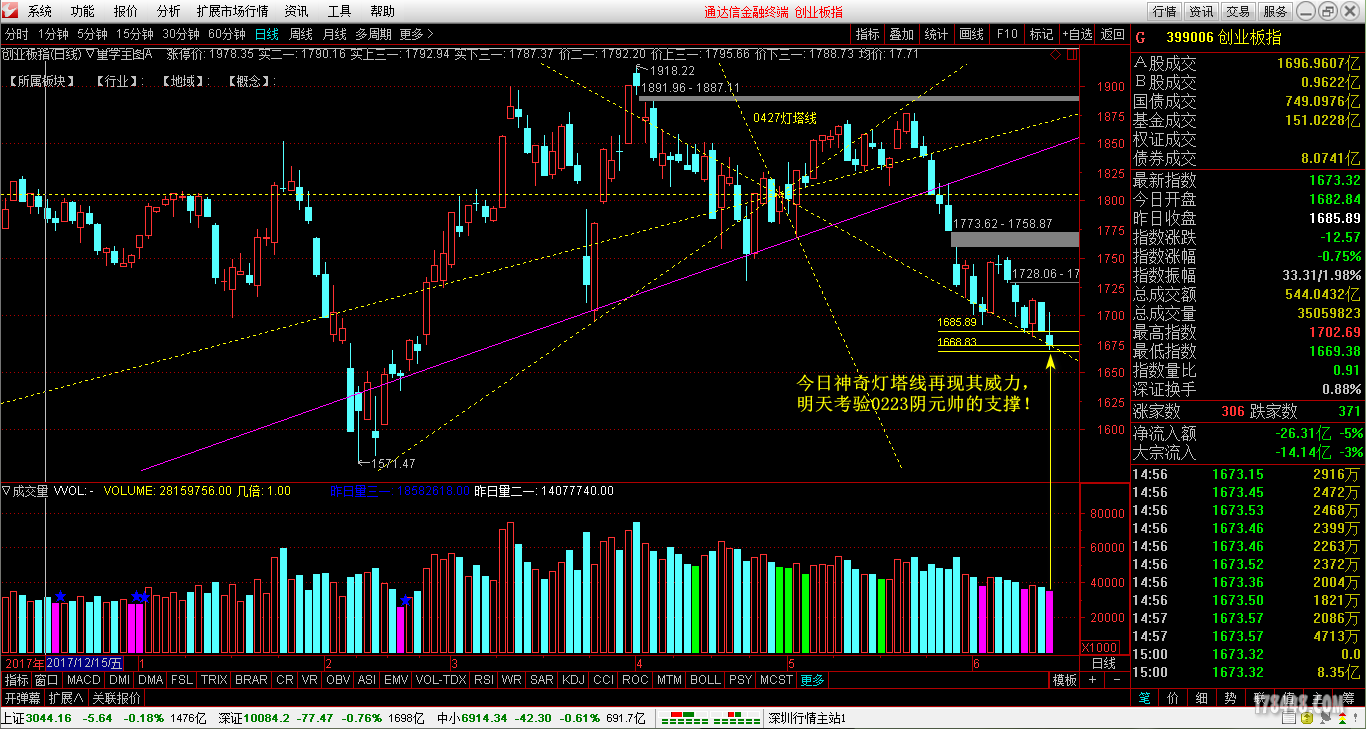Click the 开弹幕 button
Screen dimensions: 1366x729
click(x=22, y=698)
